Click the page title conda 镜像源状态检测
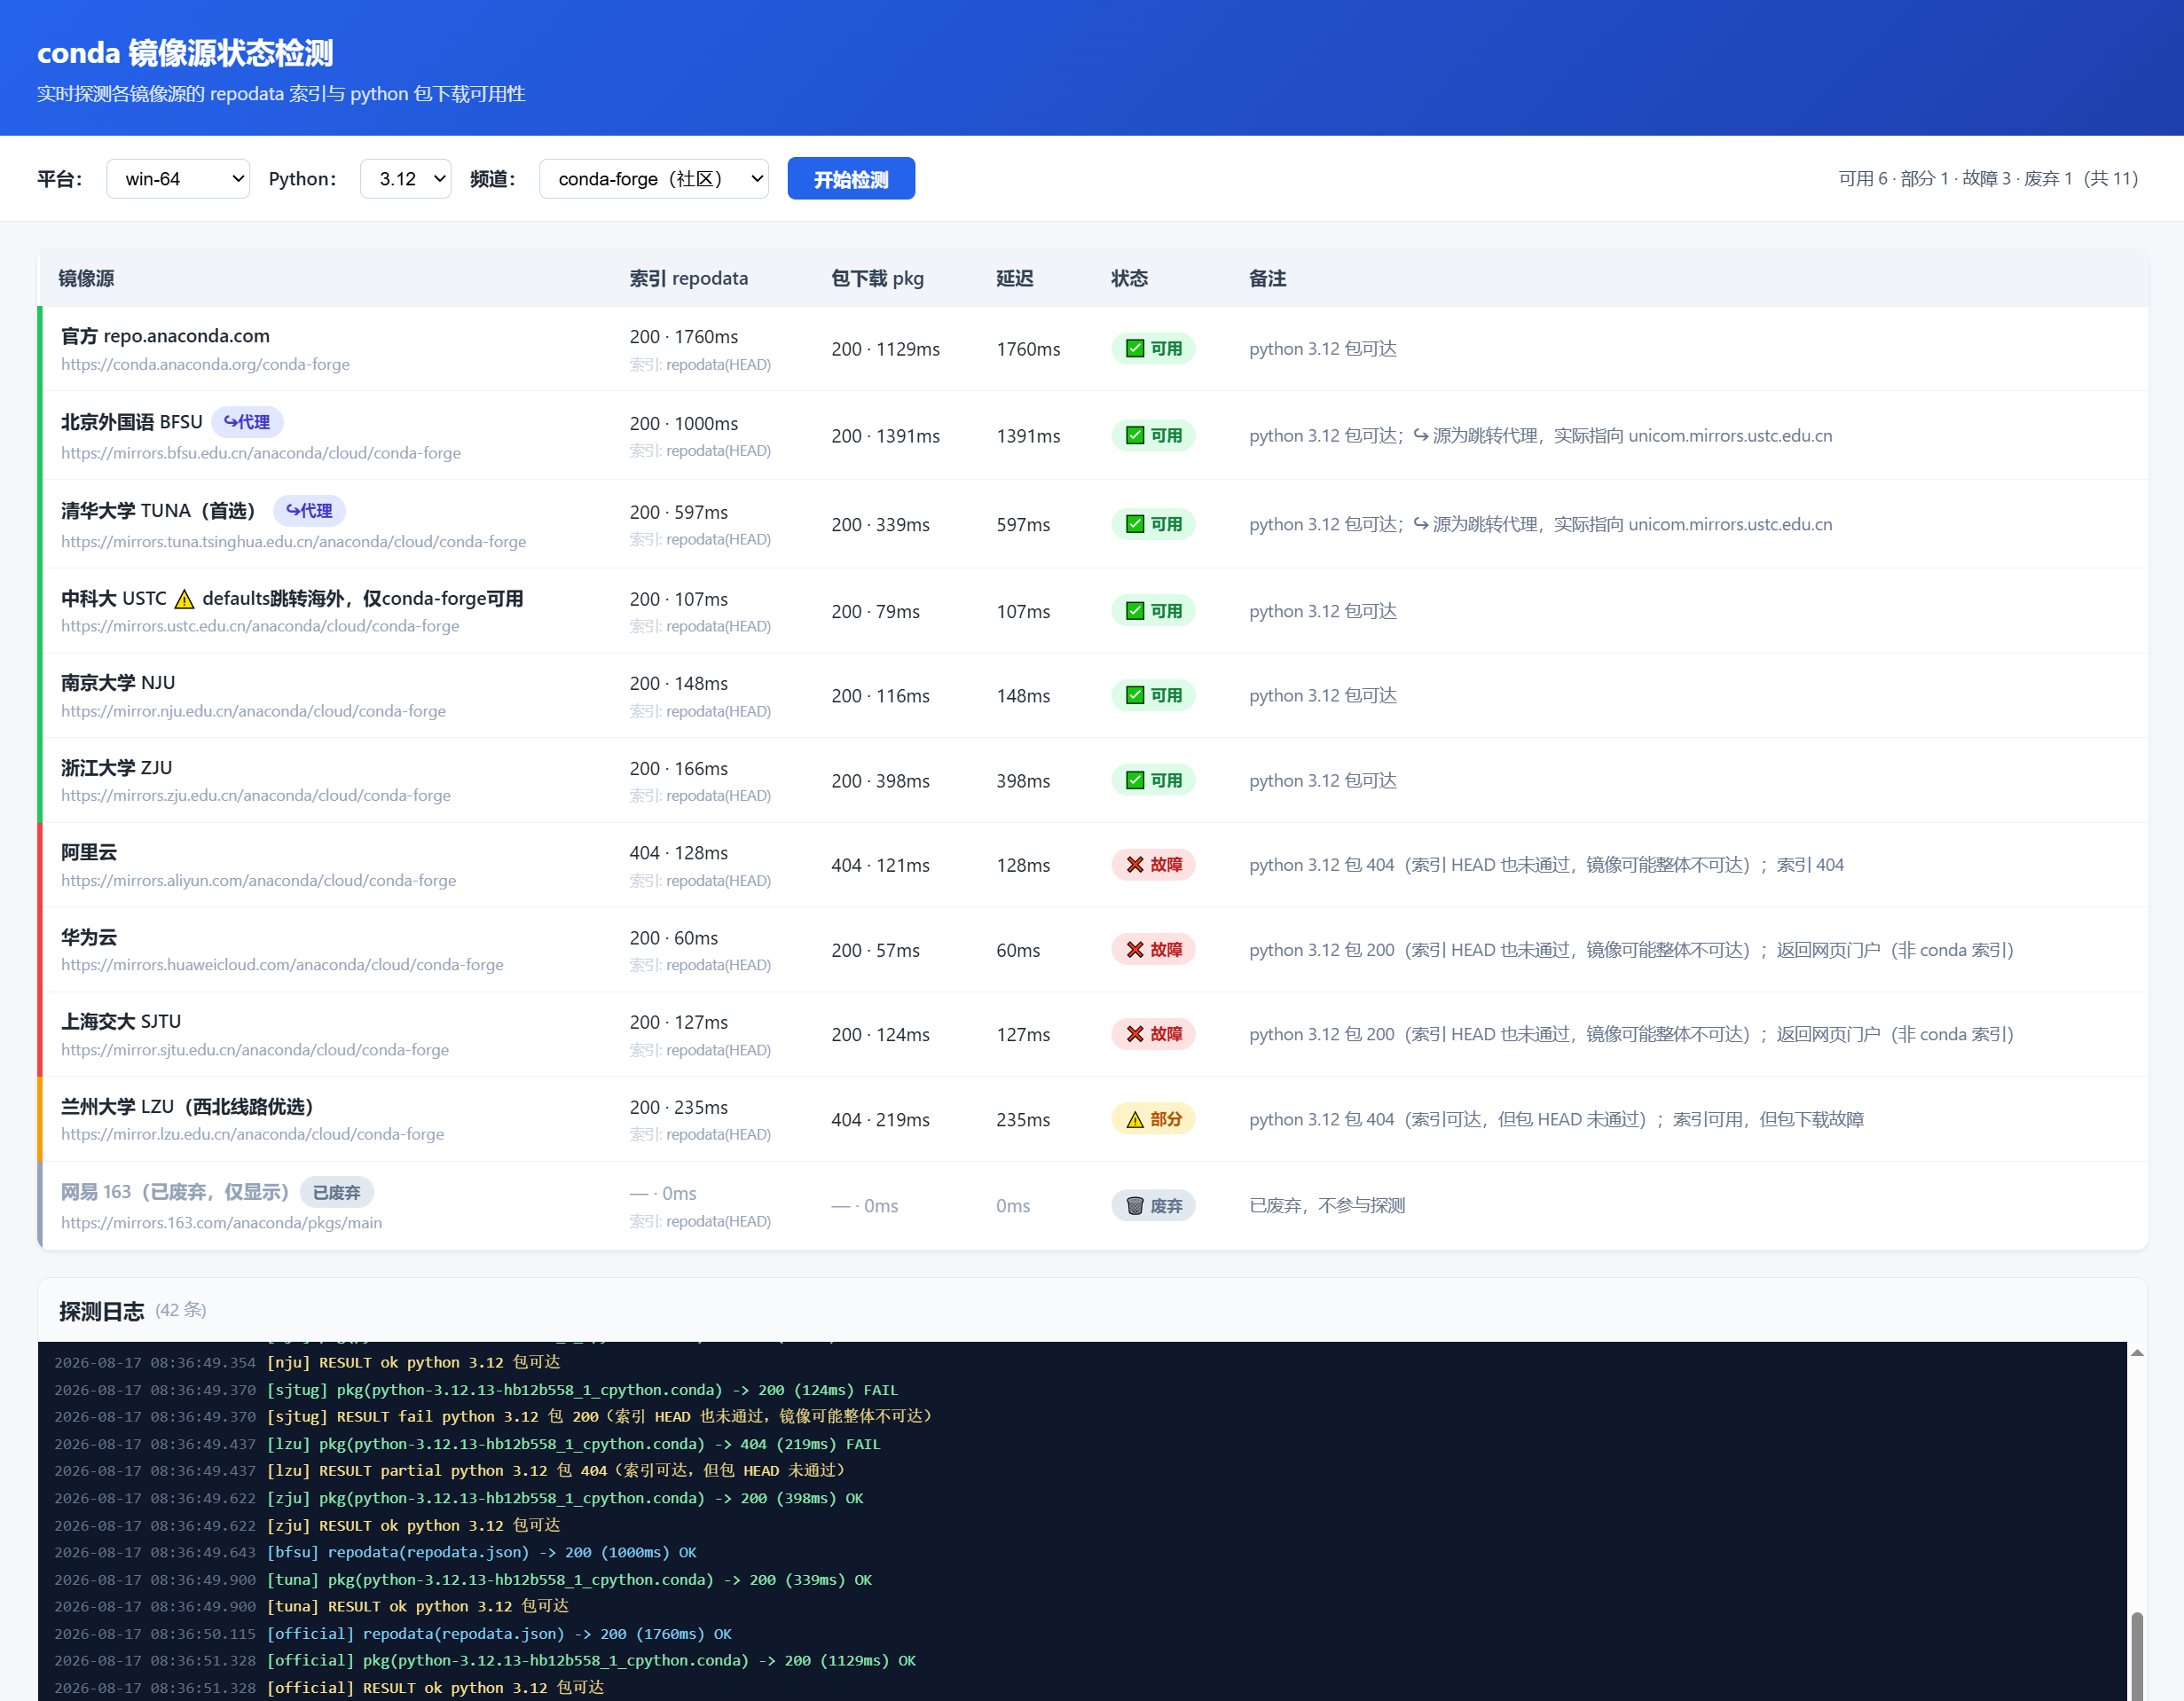Image resolution: width=2184 pixels, height=1701 pixels. coord(185,53)
